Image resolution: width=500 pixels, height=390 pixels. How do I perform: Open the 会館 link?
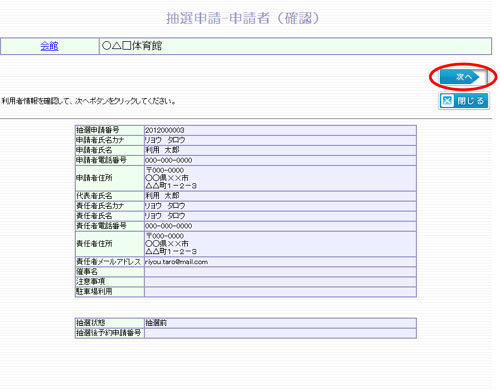(49, 46)
